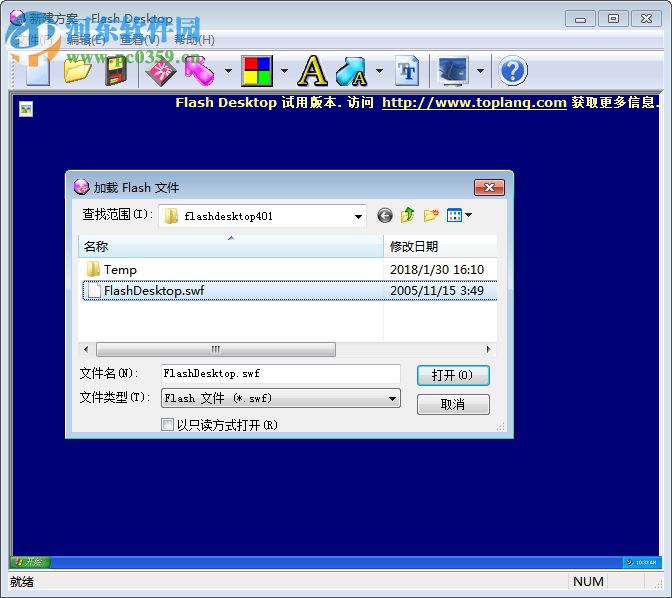Open the dropdown arrow beside the pink cursor
672x598 pixels.
click(x=228, y=71)
